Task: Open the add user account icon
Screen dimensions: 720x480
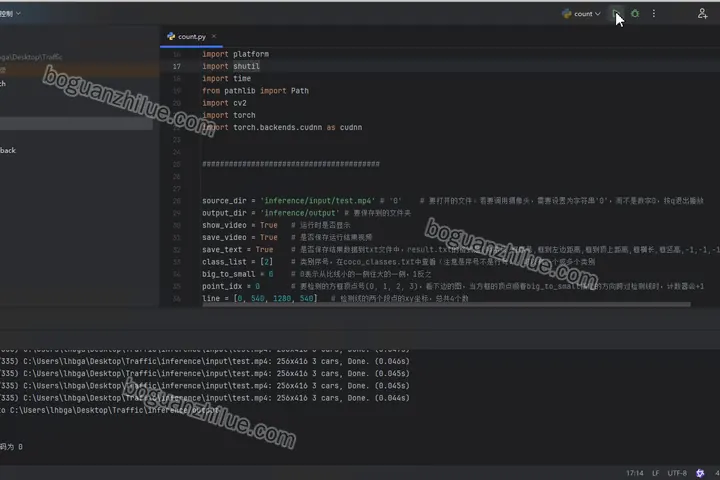Action: pyautogui.click(x=702, y=14)
